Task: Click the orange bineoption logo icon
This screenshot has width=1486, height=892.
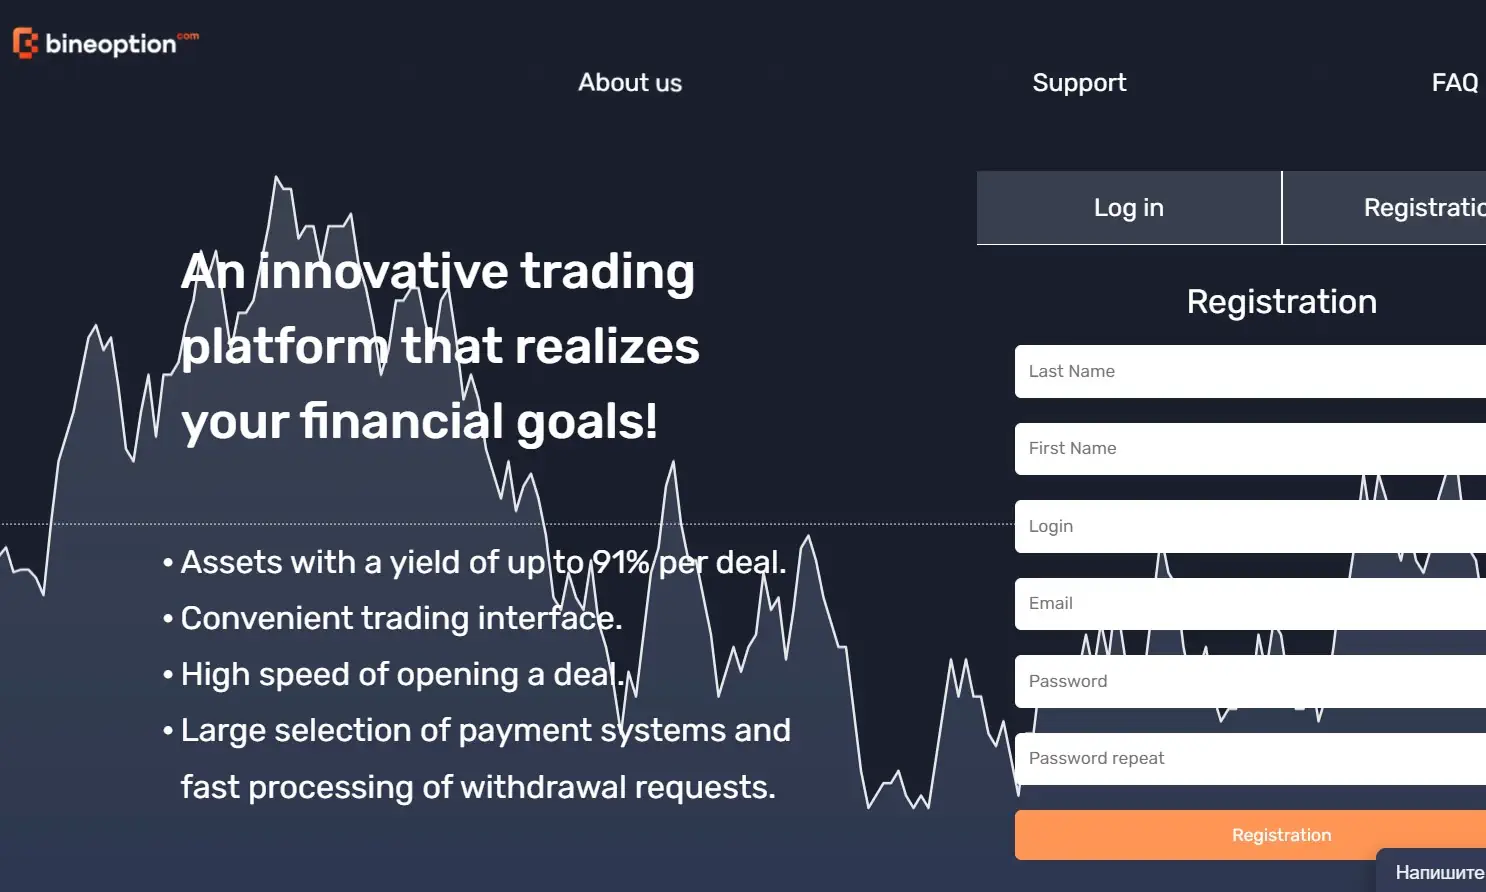Action: 25,43
